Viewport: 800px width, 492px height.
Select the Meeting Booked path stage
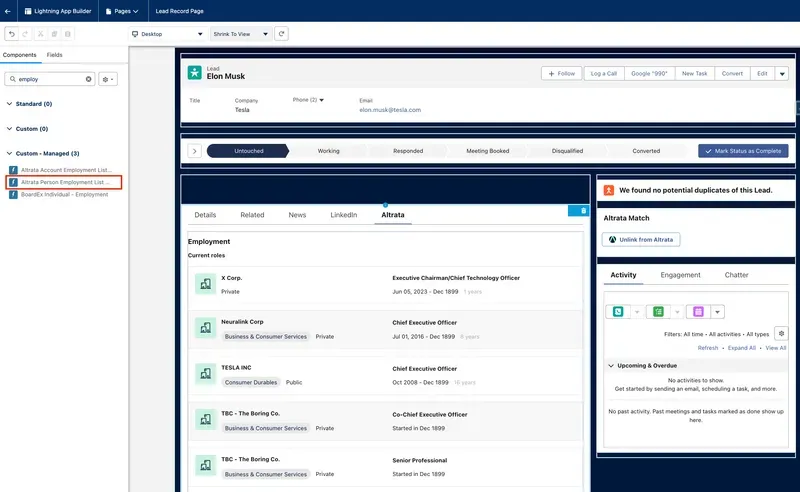[487, 151]
